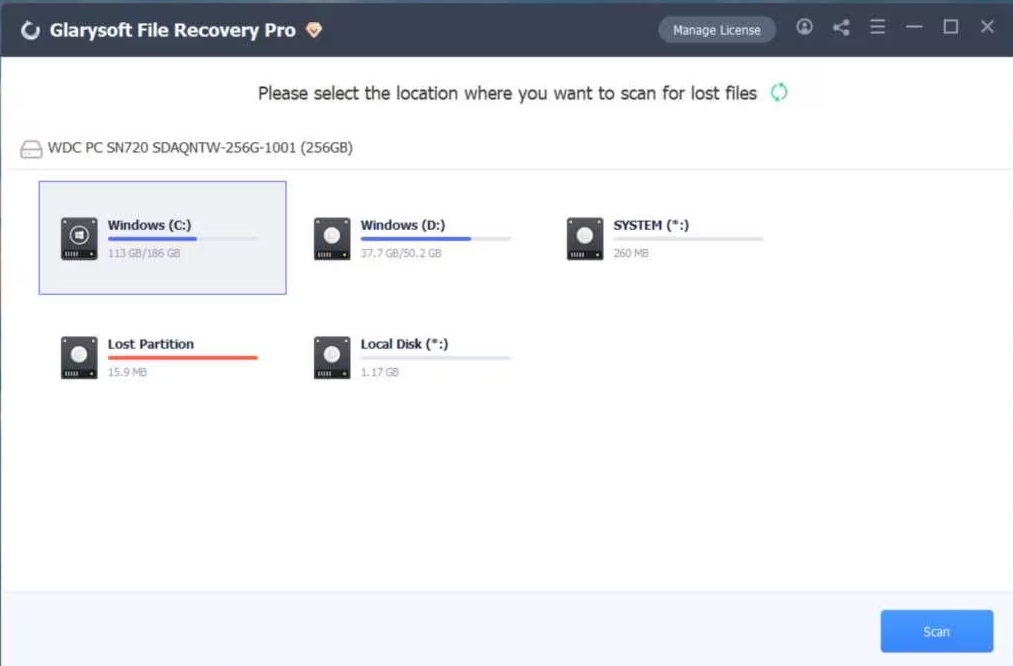
Task: Minimize the File Recovery Pro window
Action: (914, 27)
